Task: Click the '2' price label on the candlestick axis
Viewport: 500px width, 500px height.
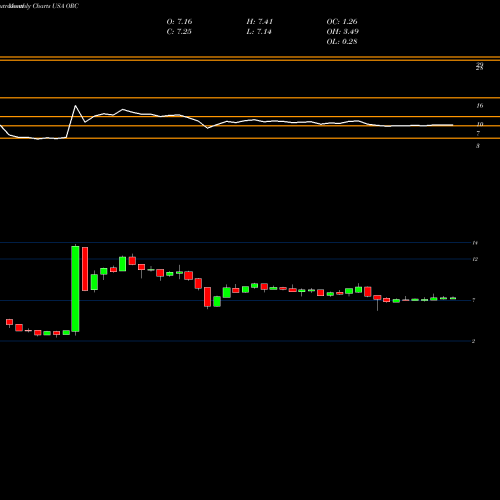Action: [473, 341]
